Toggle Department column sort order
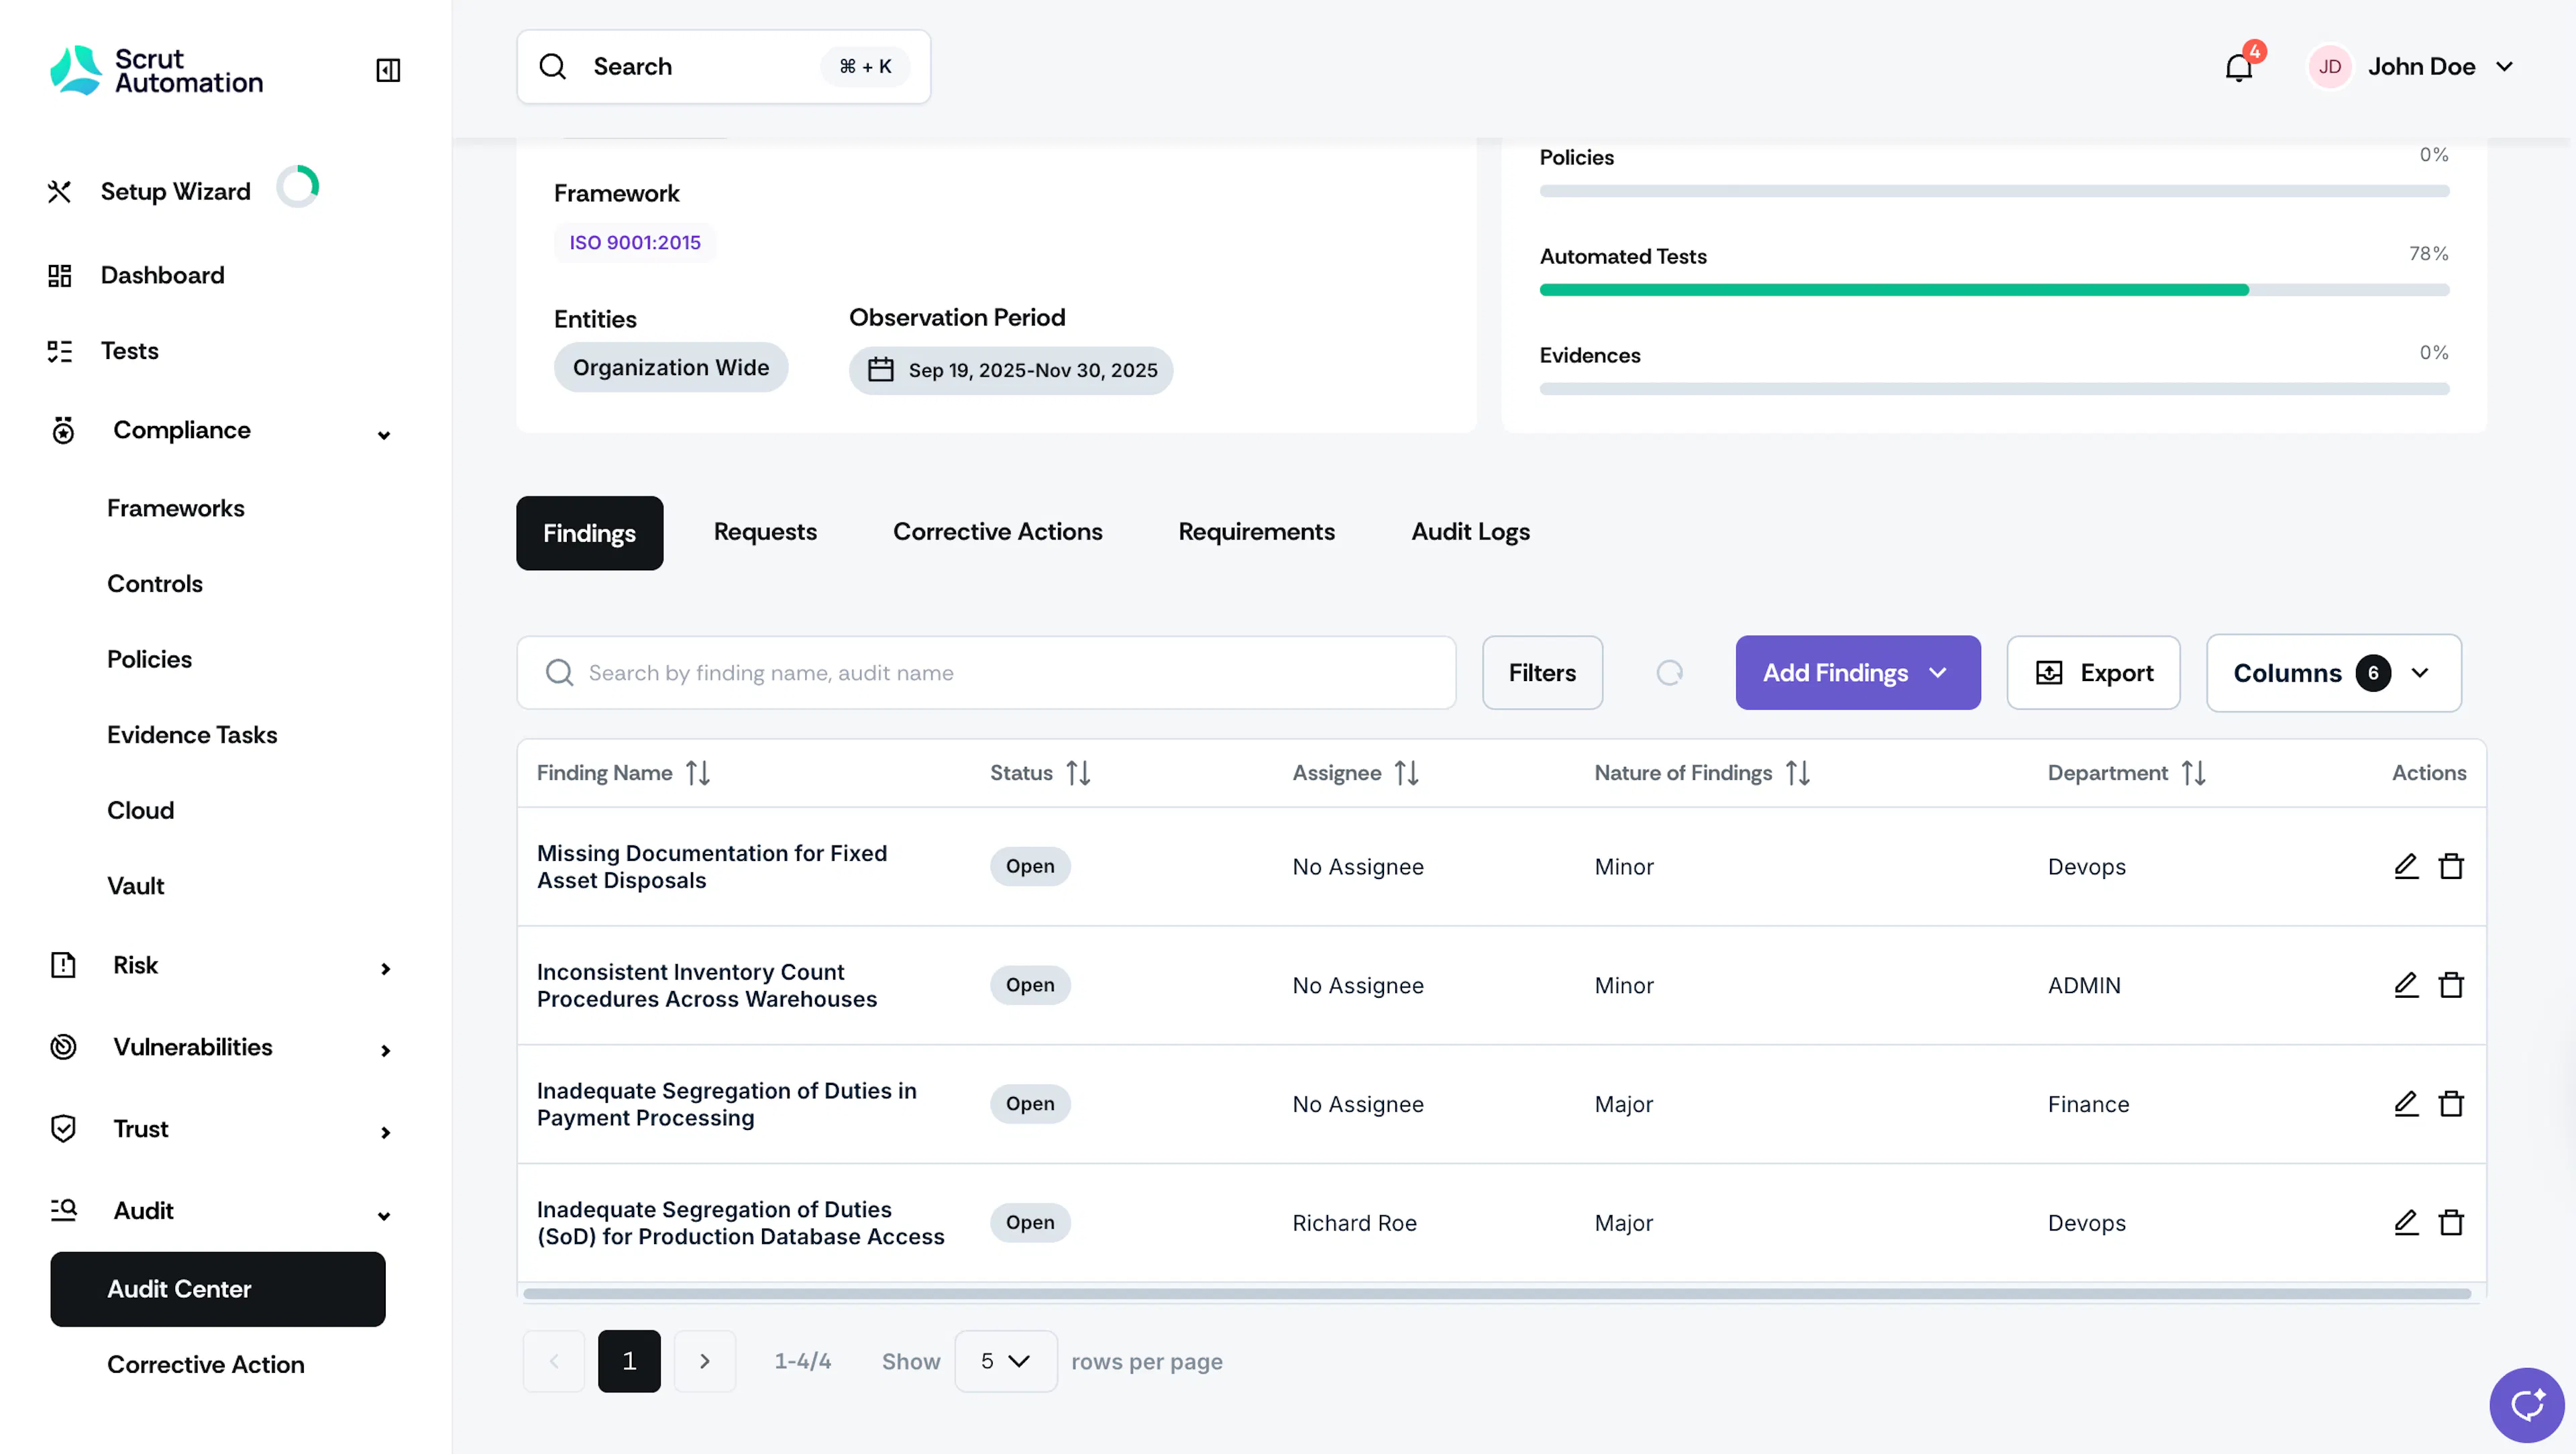Viewport: 2576px width, 1454px height. [x=2194, y=773]
